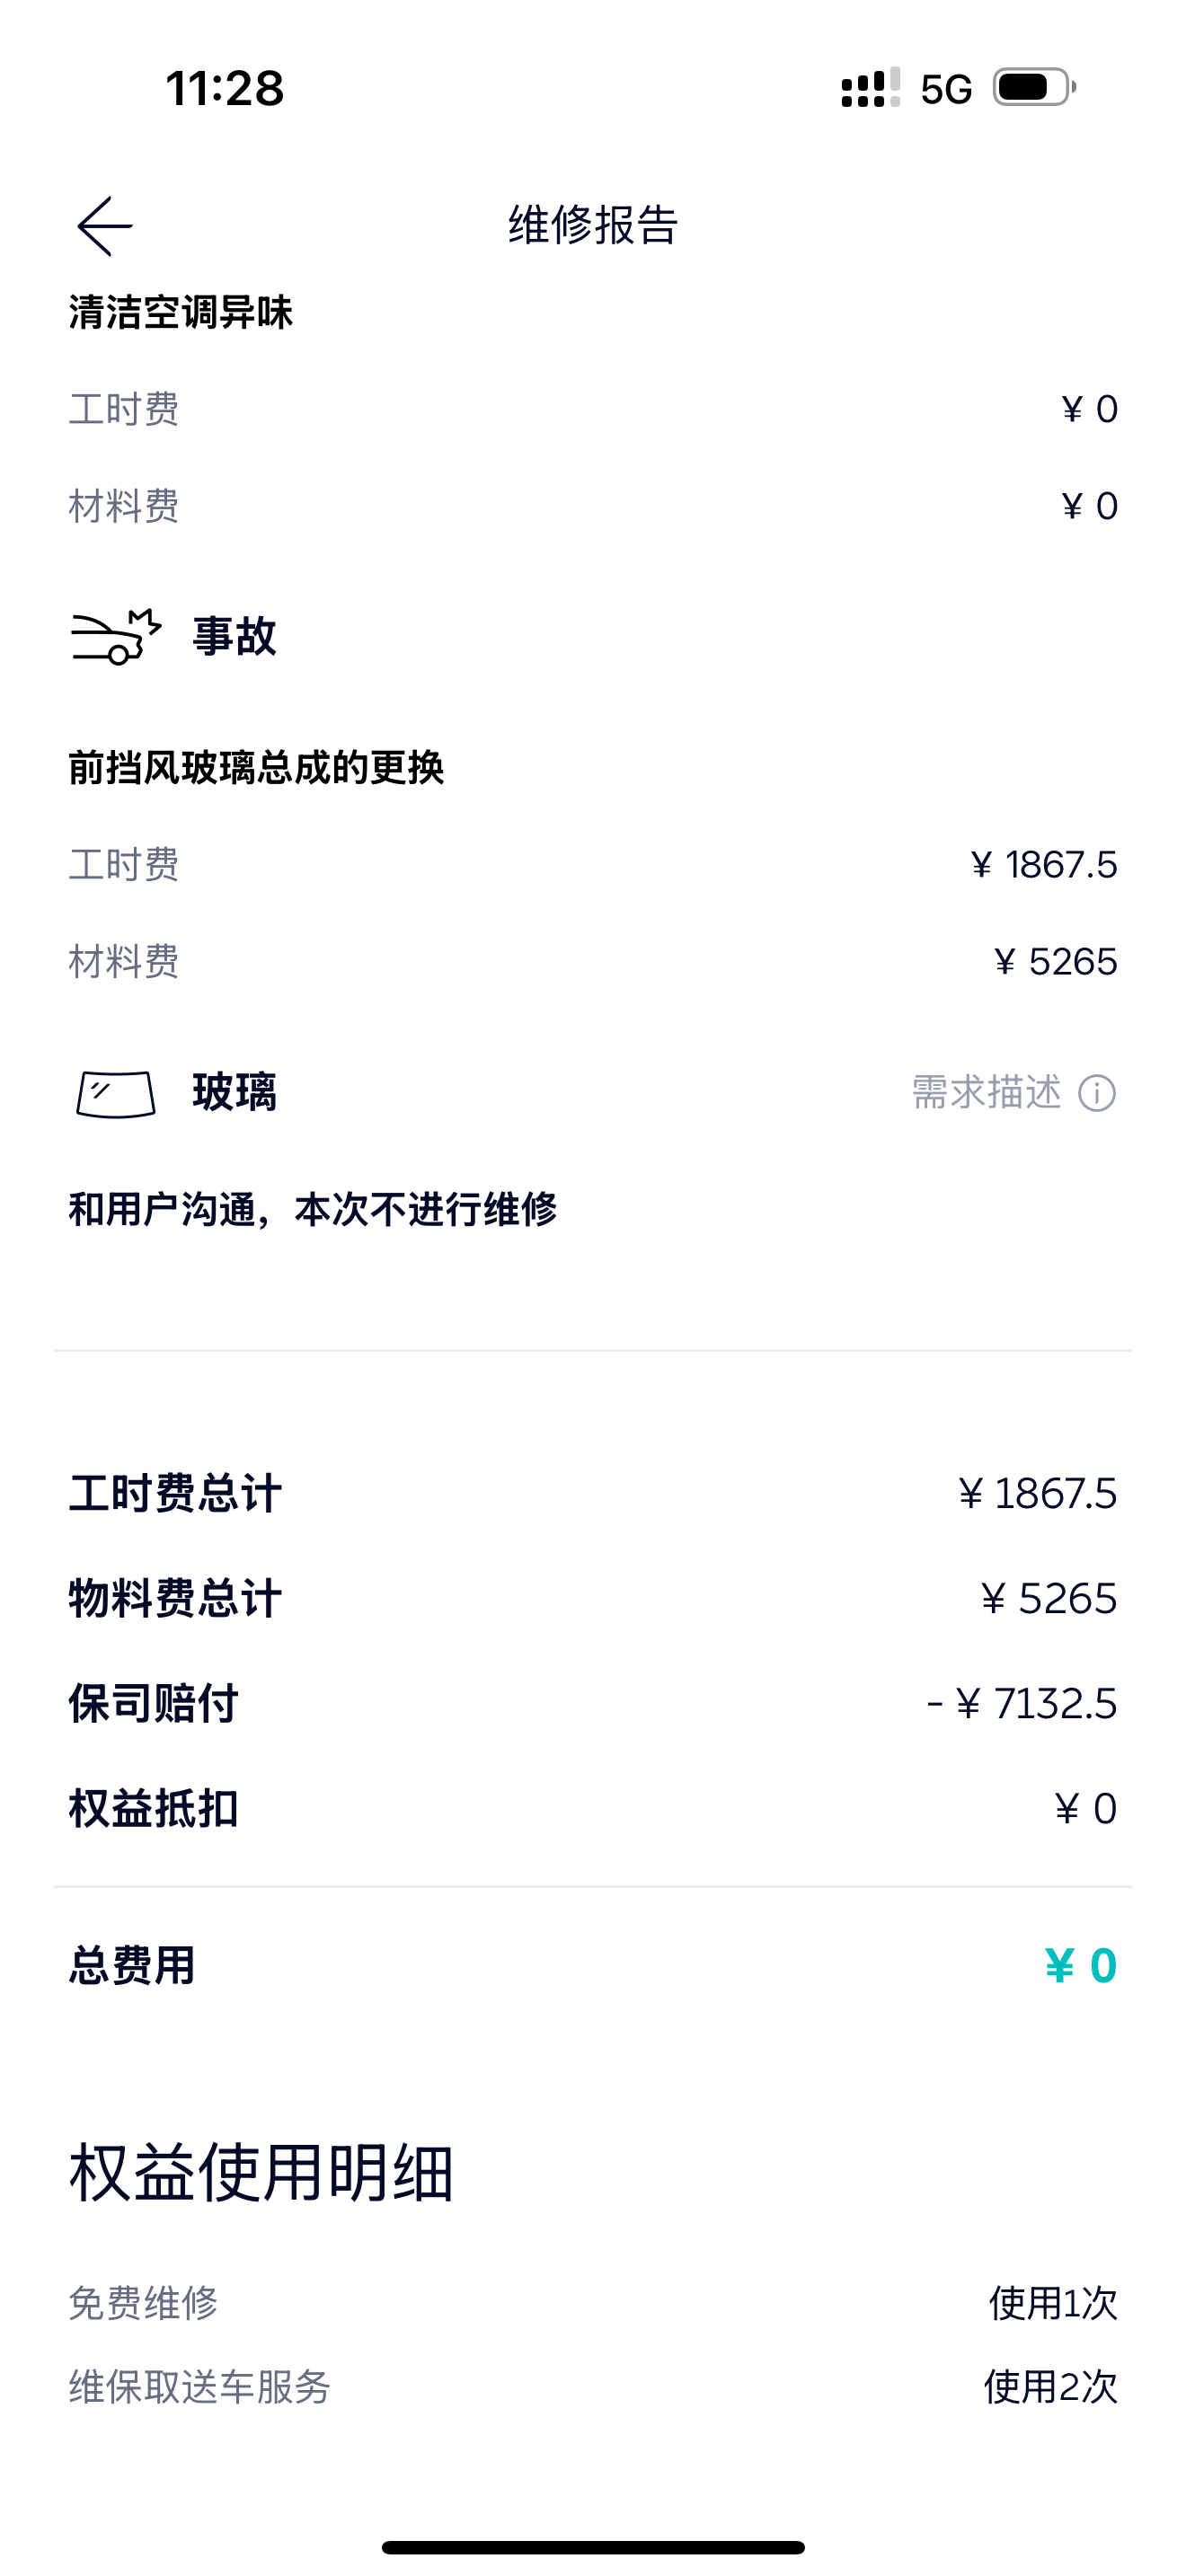The width and height of the screenshot is (1186, 2576).
Task: Tap the accident car crash icon
Action: coord(116,636)
